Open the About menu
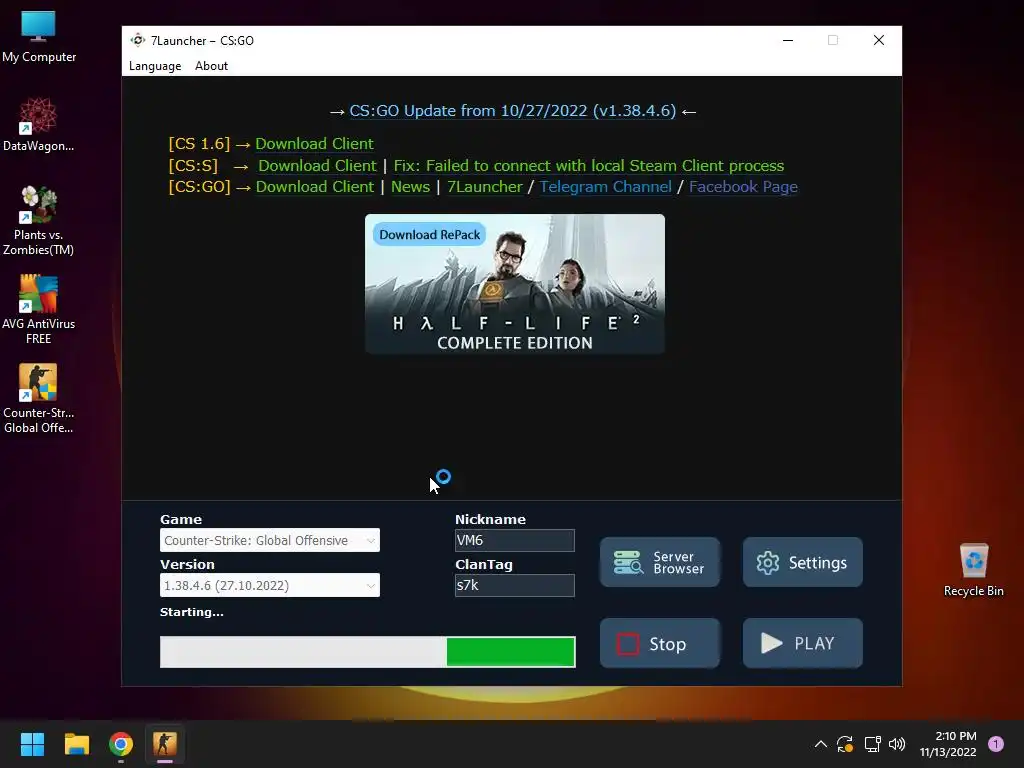This screenshot has width=1024, height=768. pyautogui.click(x=211, y=66)
